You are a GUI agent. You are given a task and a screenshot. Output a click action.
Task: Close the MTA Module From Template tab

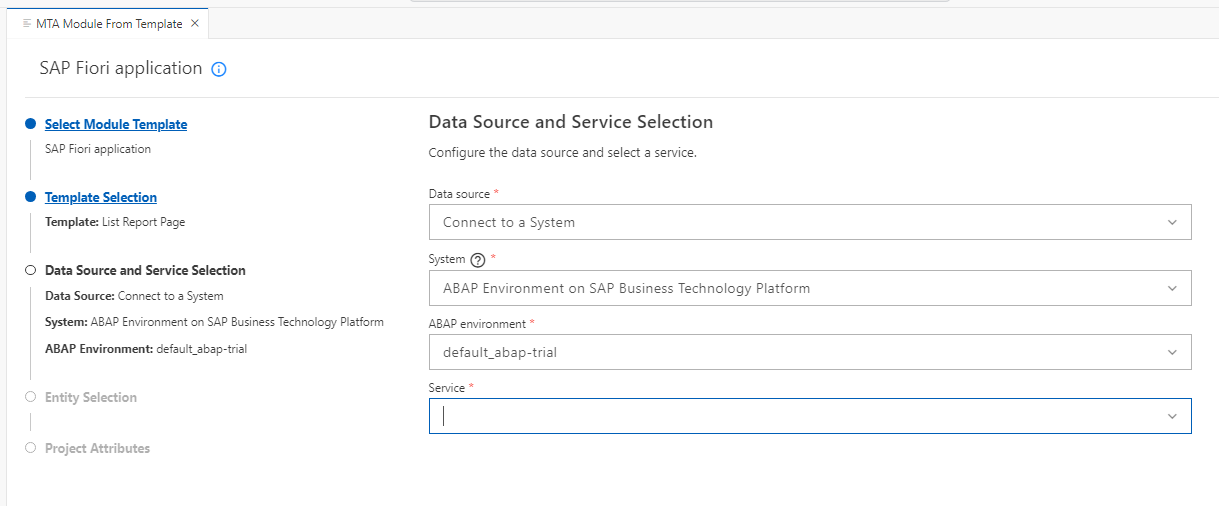[195, 23]
